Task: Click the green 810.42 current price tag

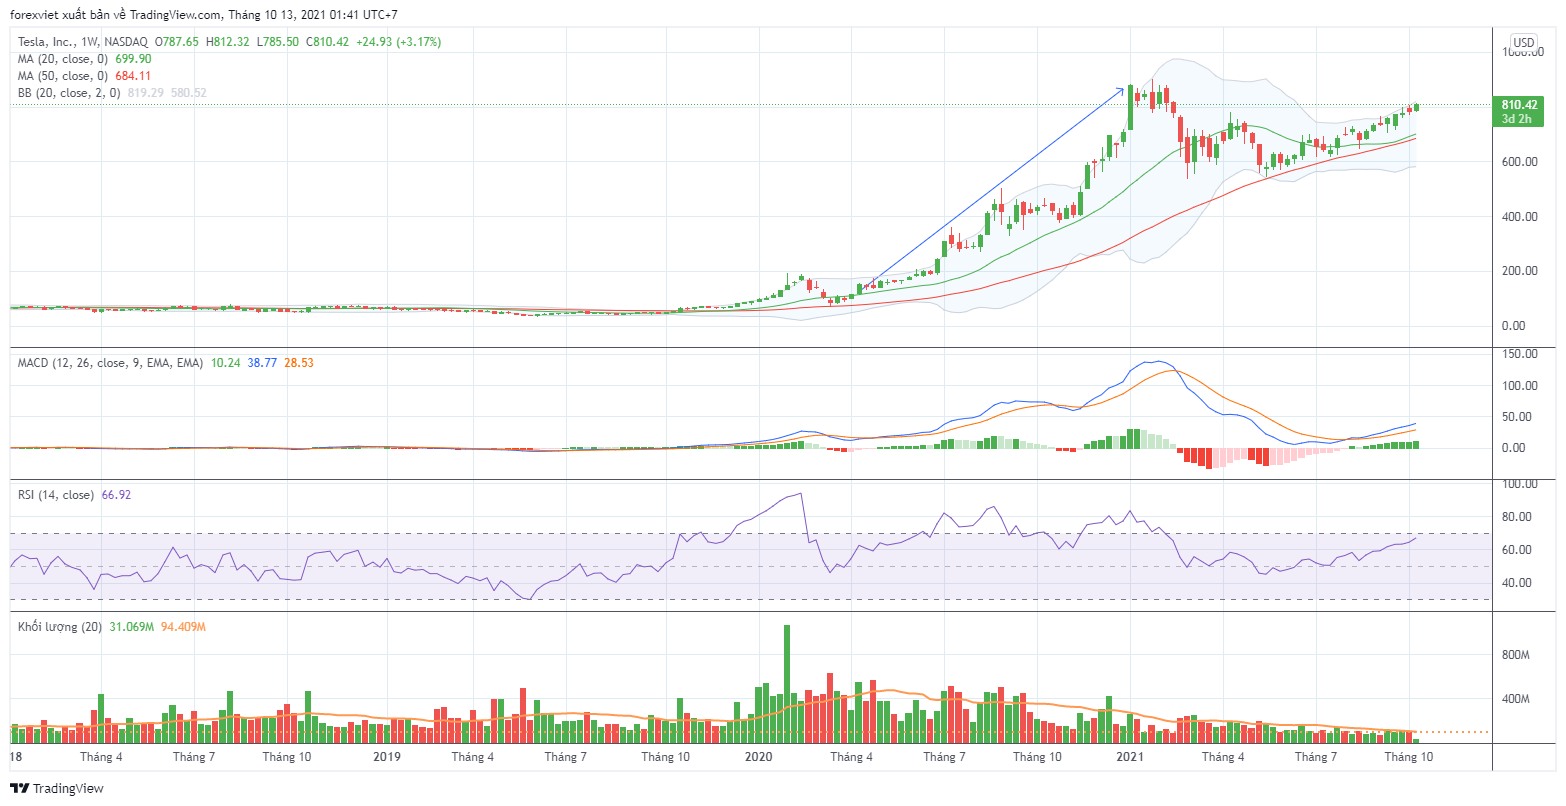Action: point(1518,104)
